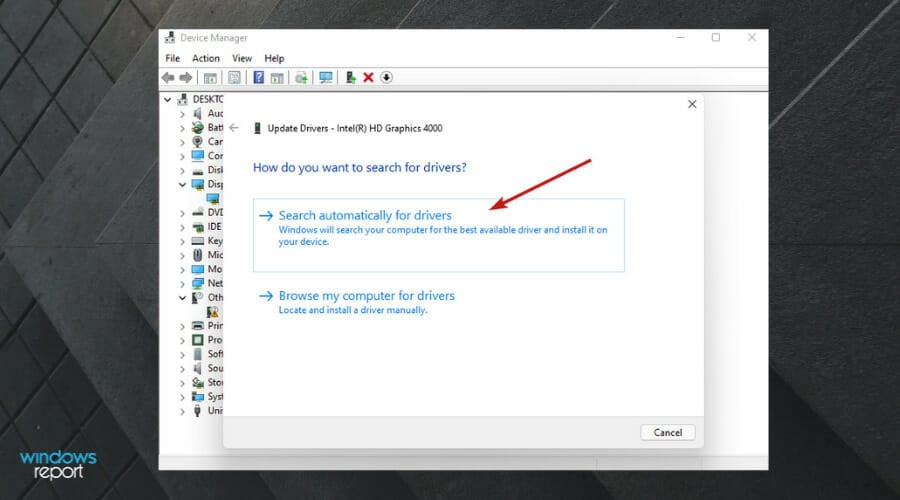Viewport: 900px width, 500px height.
Task: Expand the Universal Serial Bus row chevron
Action: pyautogui.click(x=183, y=411)
